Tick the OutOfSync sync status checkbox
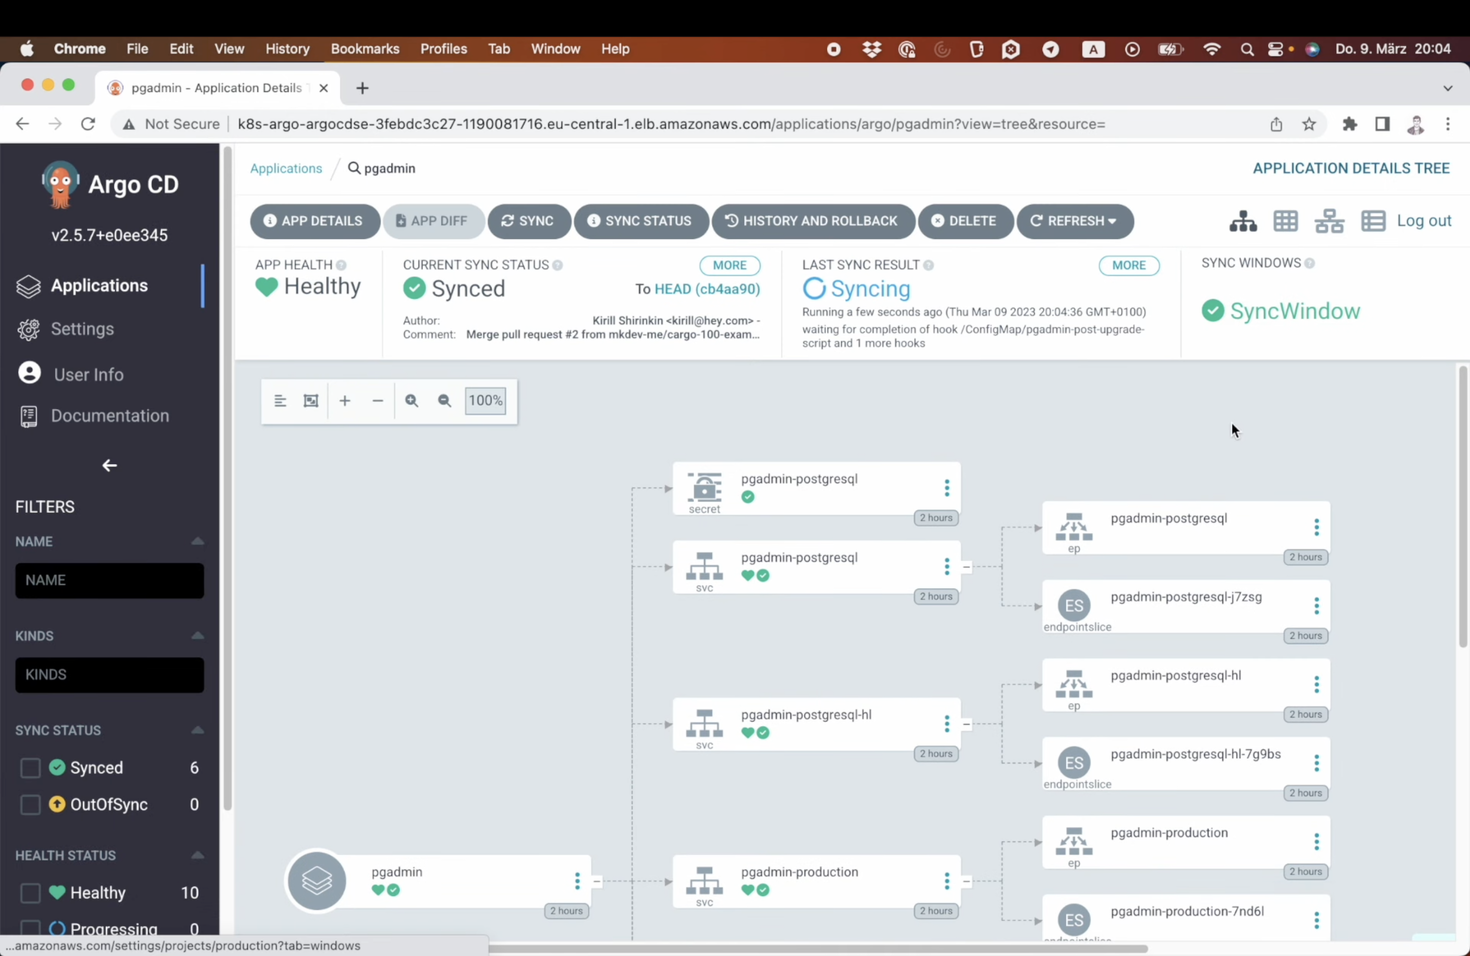The width and height of the screenshot is (1470, 956). pos(30,805)
